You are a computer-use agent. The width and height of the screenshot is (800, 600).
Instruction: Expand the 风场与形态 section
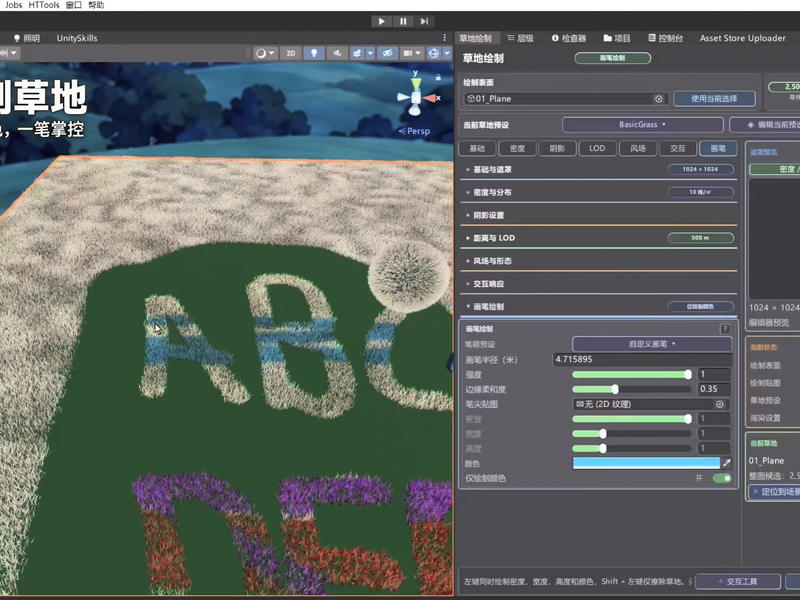pos(598,261)
